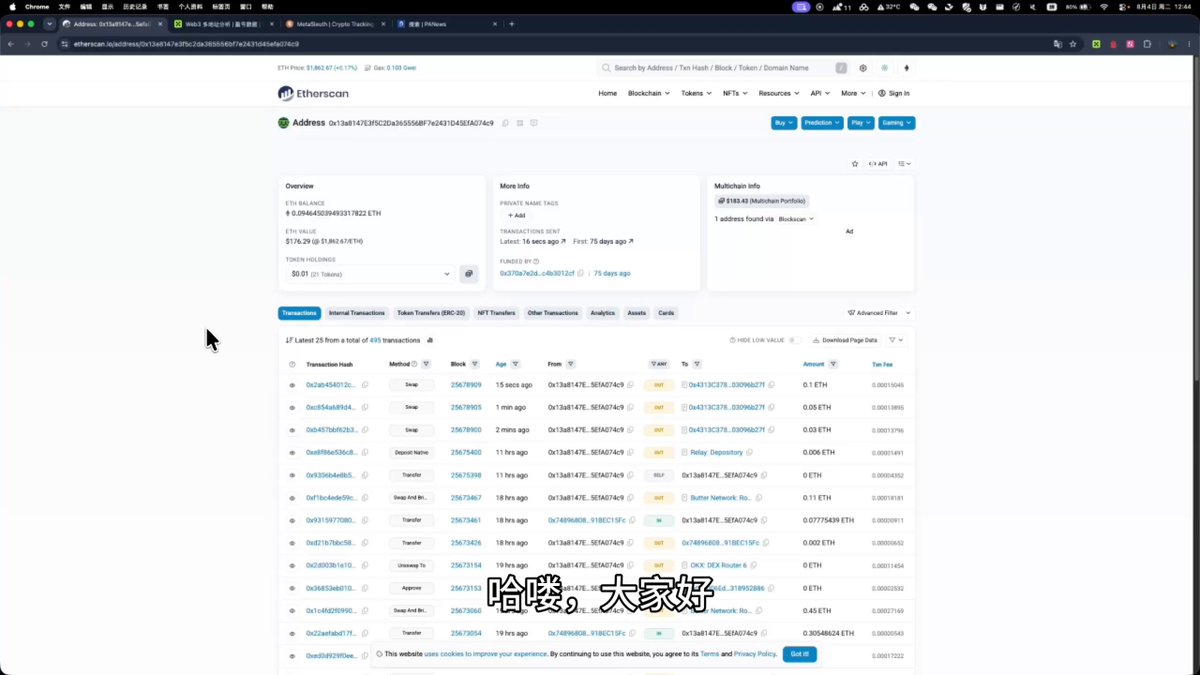
Task: Add address to watch list star
Action: pos(855,163)
